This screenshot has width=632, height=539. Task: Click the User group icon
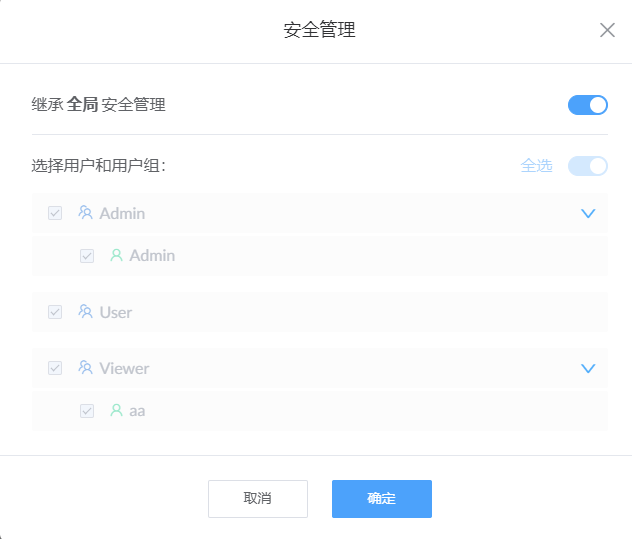coord(85,312)
